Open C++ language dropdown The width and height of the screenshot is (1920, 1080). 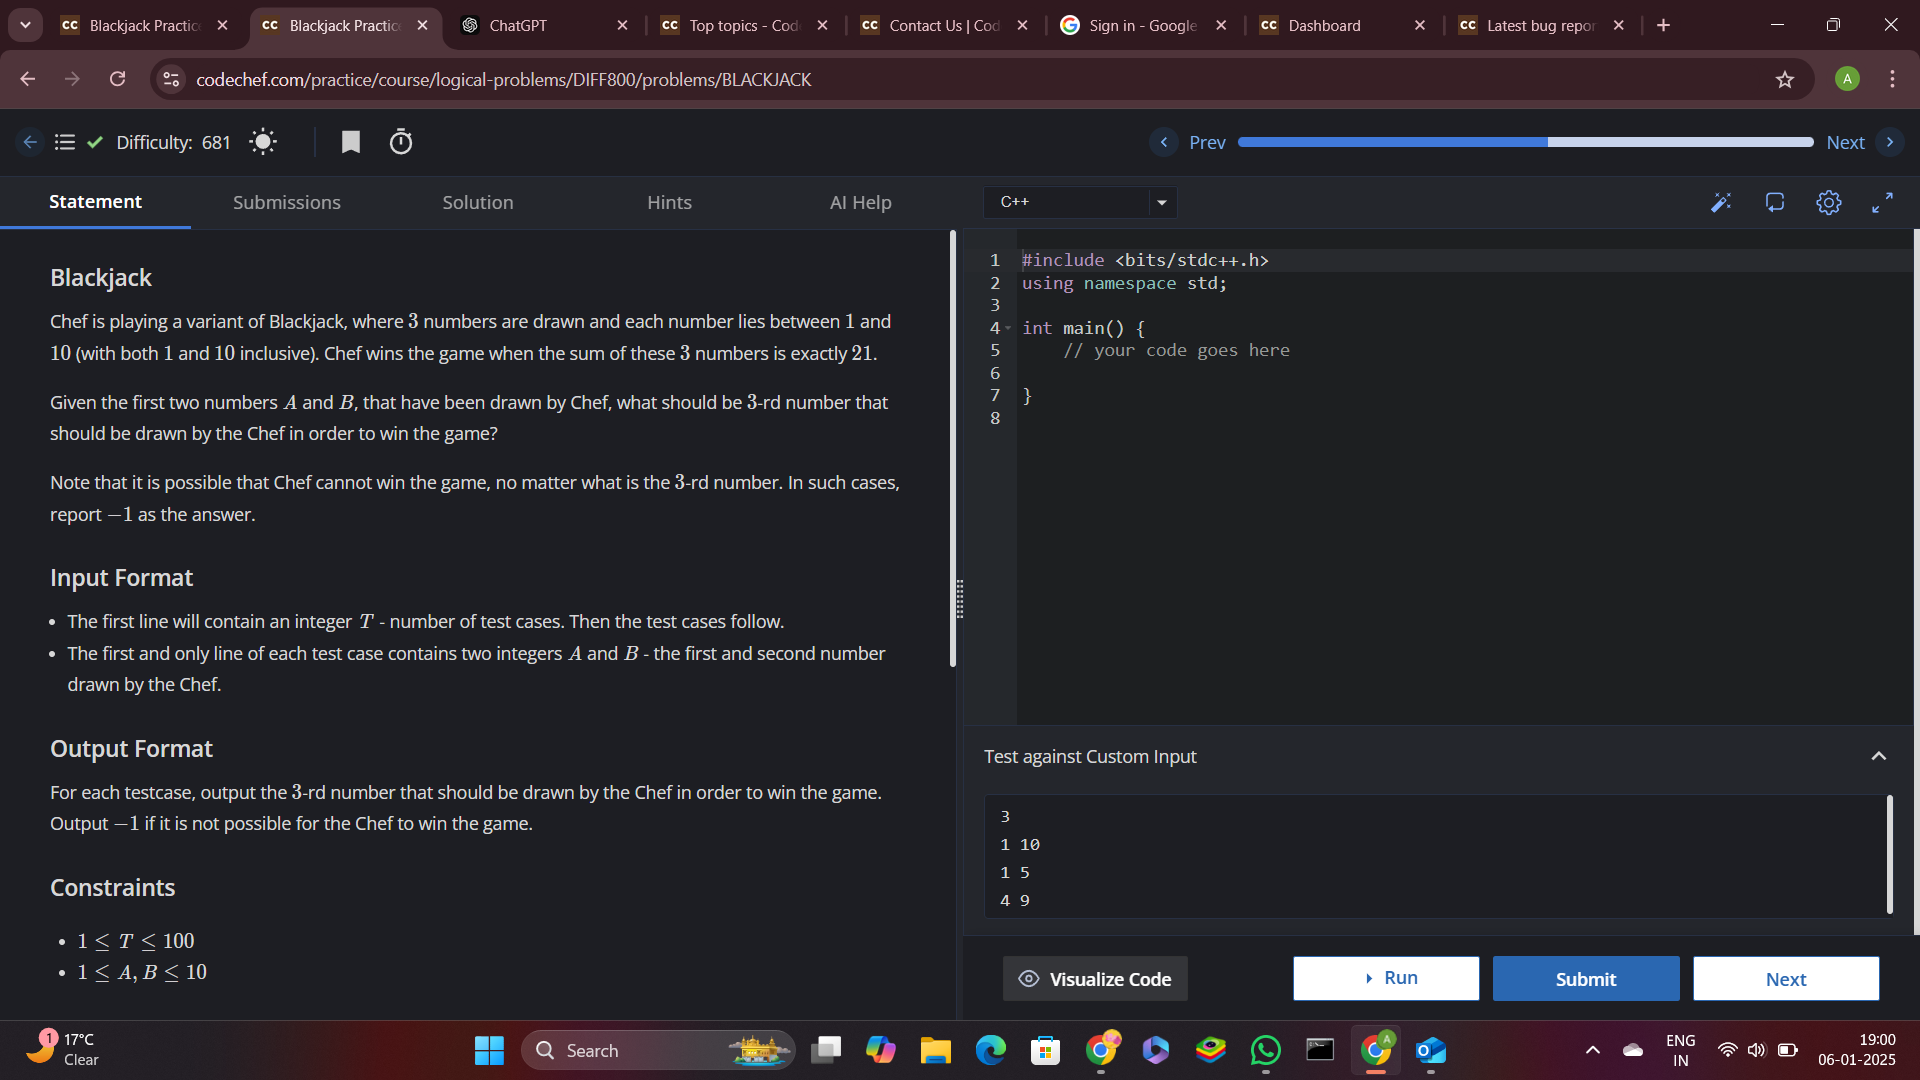(x=1080, y=202)
